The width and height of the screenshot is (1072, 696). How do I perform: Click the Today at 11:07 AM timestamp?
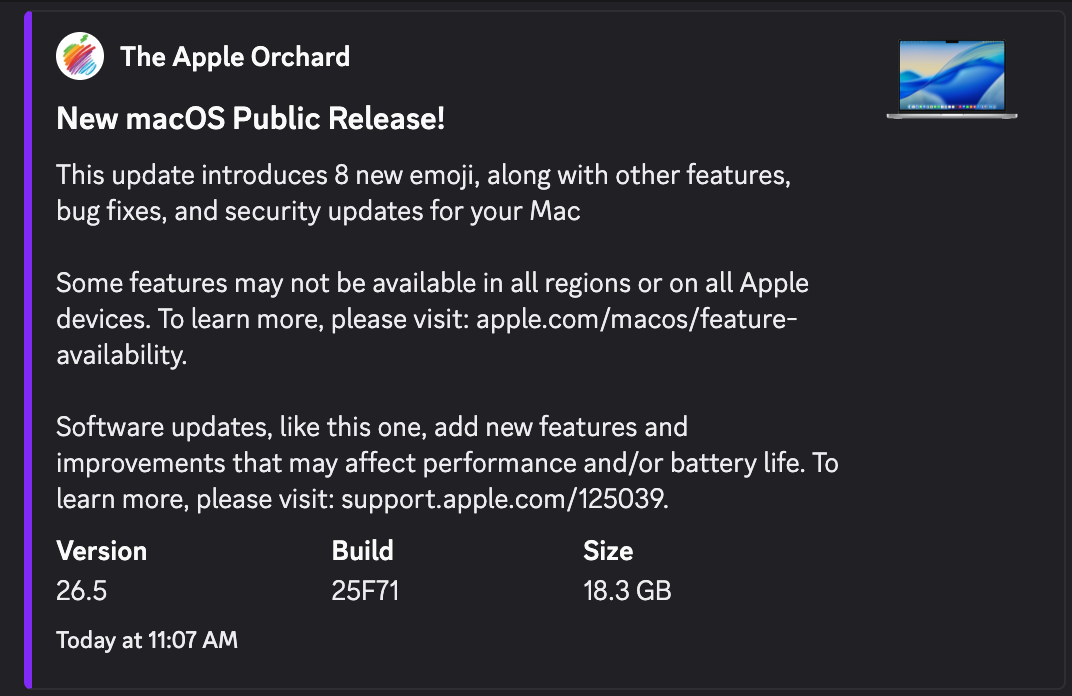[147, 640]
